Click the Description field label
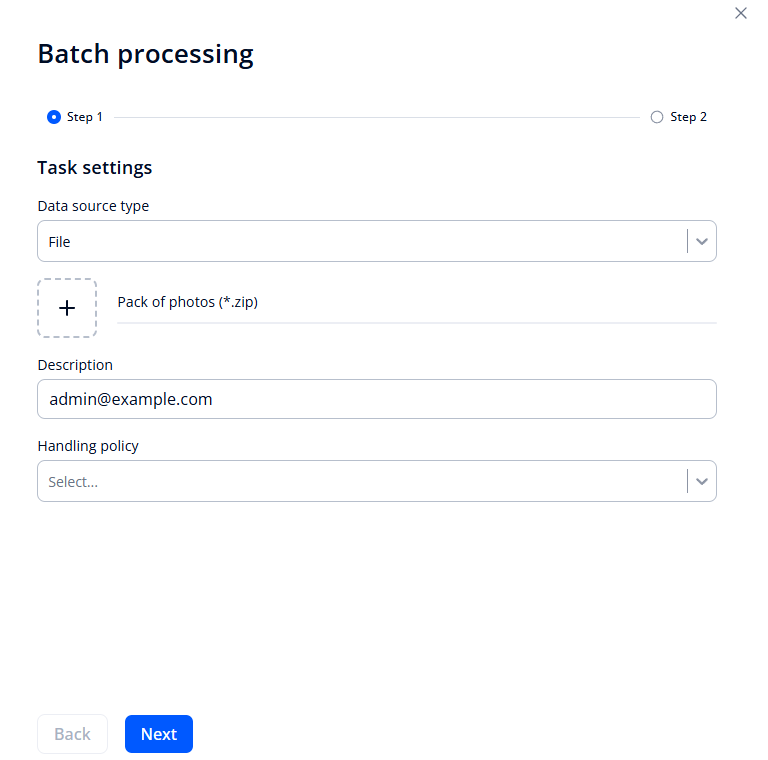Screen dimensions: 768x760 click(75, 365)
